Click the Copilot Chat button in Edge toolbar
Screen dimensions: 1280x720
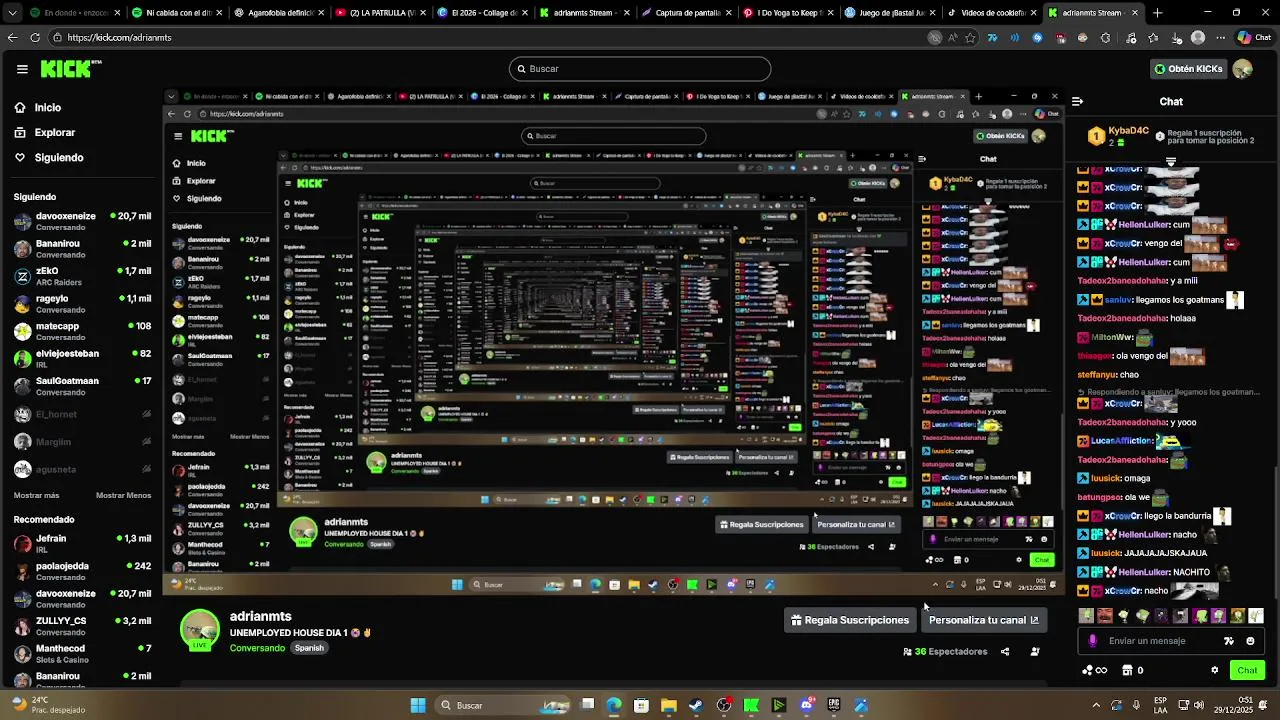(1254, 37)
